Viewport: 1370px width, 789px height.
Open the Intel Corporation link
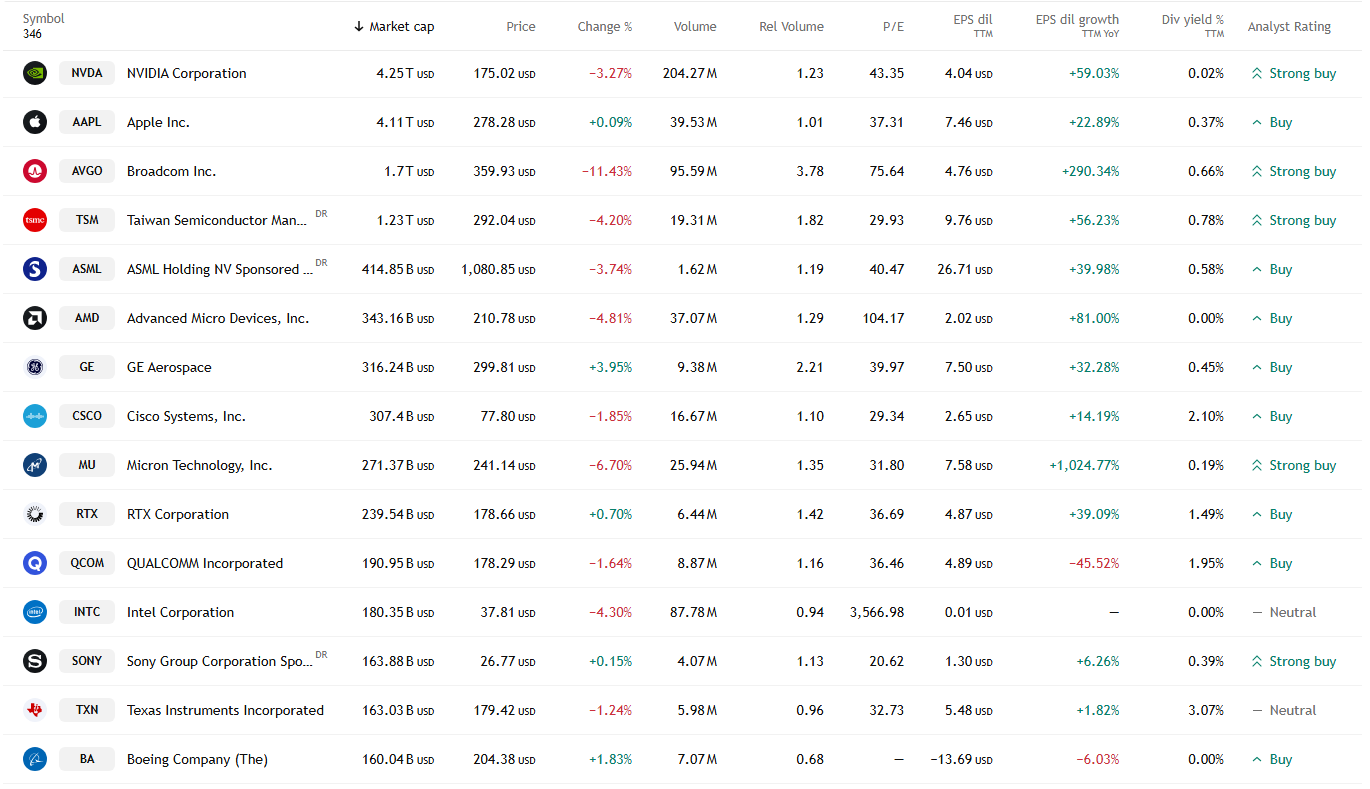(x=180, y=612)
